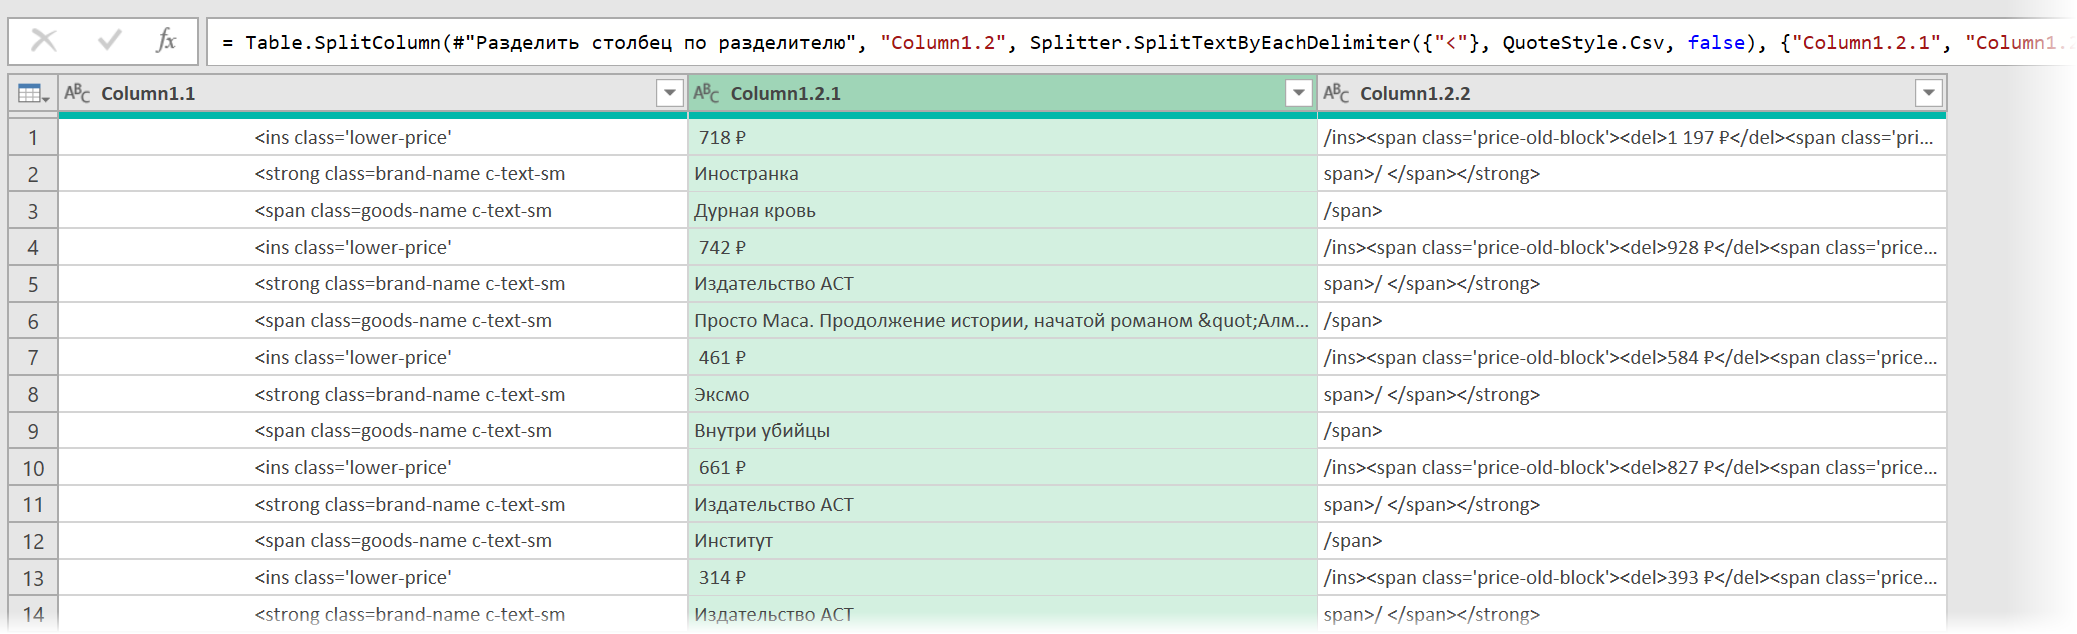
Task: Click the fx function icon
Action: pyautogui.click(x=166, y=41)
